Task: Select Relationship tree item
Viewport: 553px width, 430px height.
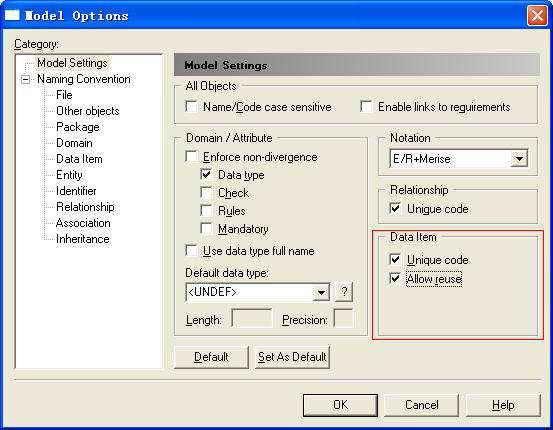Action: [x=85, y=207]
